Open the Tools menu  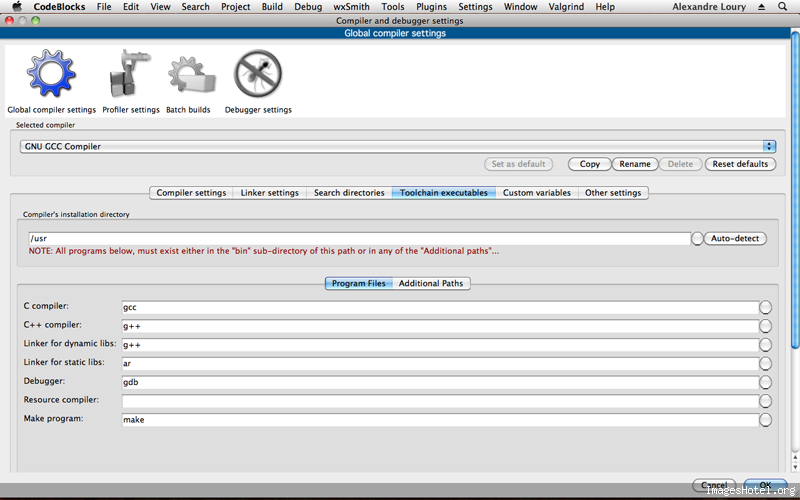coord(392,7)
